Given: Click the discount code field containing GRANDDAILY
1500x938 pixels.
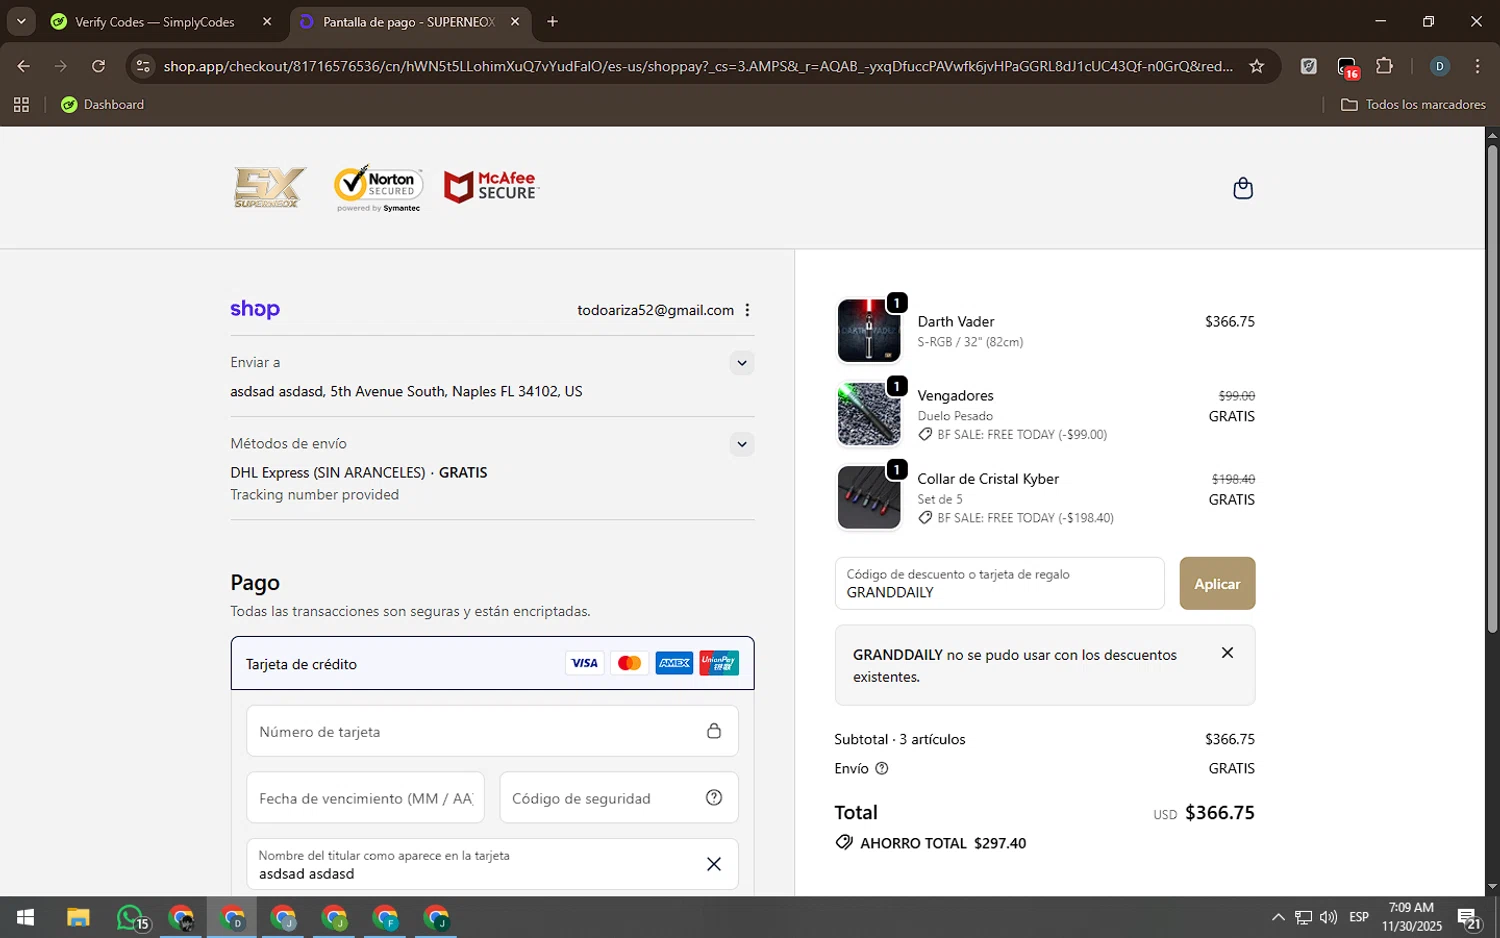Looking at the screenshot, I should [1000, 583].
